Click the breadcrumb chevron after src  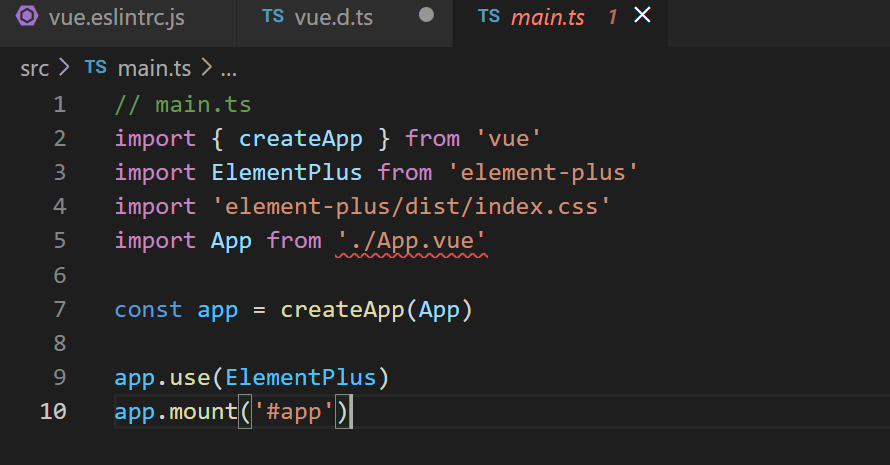(64, 68)
